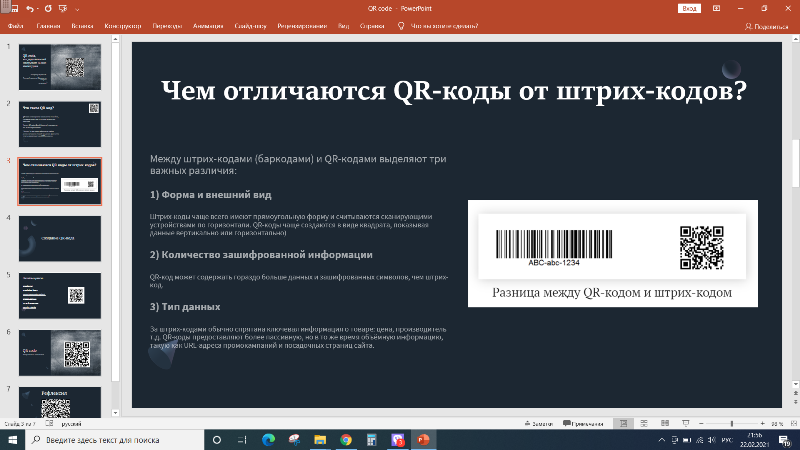Screen dimensions: 800x450
Task: Fit slide to current window icon
Action: pos(793,423)
